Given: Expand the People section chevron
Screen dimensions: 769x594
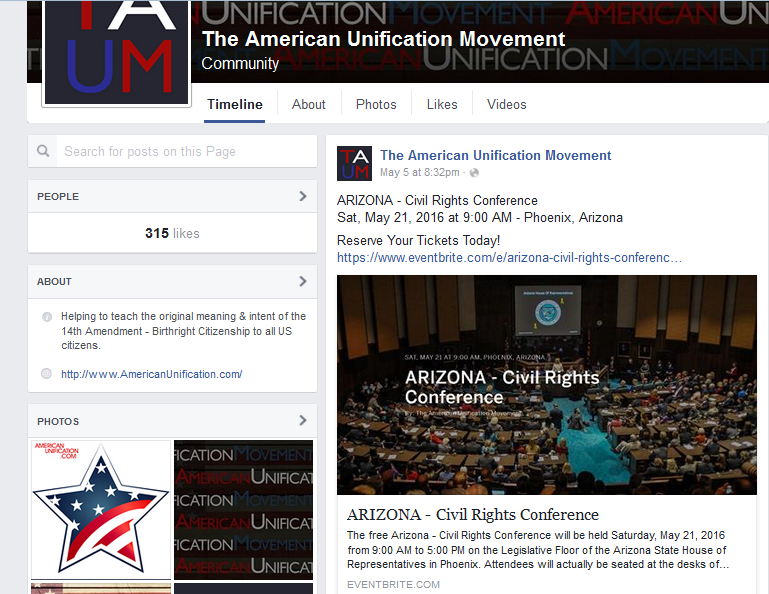Looking at the screenshot, I should coord(303,196).
